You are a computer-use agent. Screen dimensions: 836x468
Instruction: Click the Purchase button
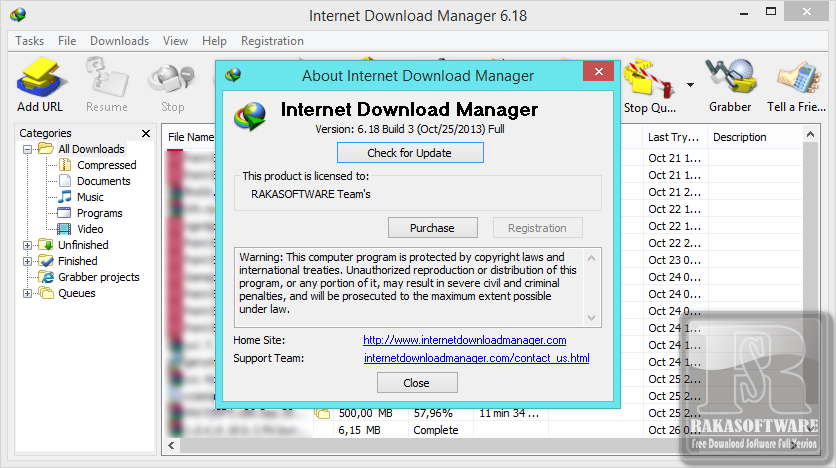coord(432,228)
